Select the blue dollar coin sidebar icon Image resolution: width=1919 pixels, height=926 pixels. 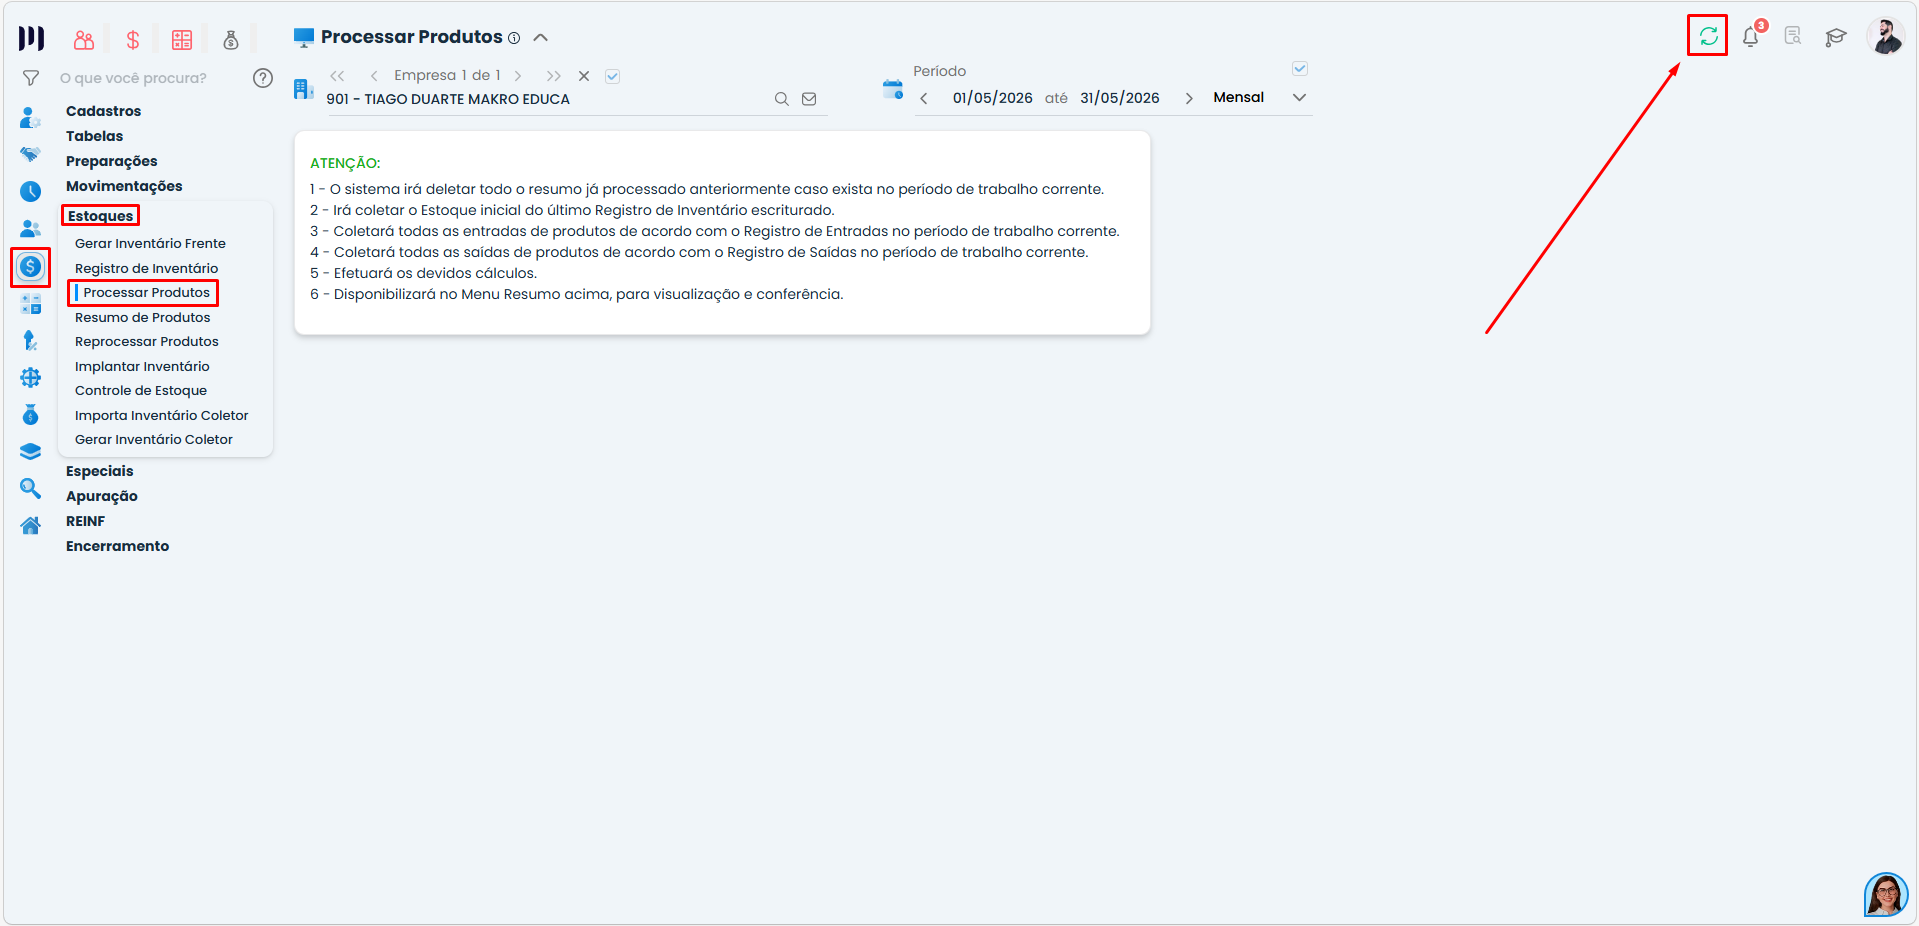tap(31, 267)
